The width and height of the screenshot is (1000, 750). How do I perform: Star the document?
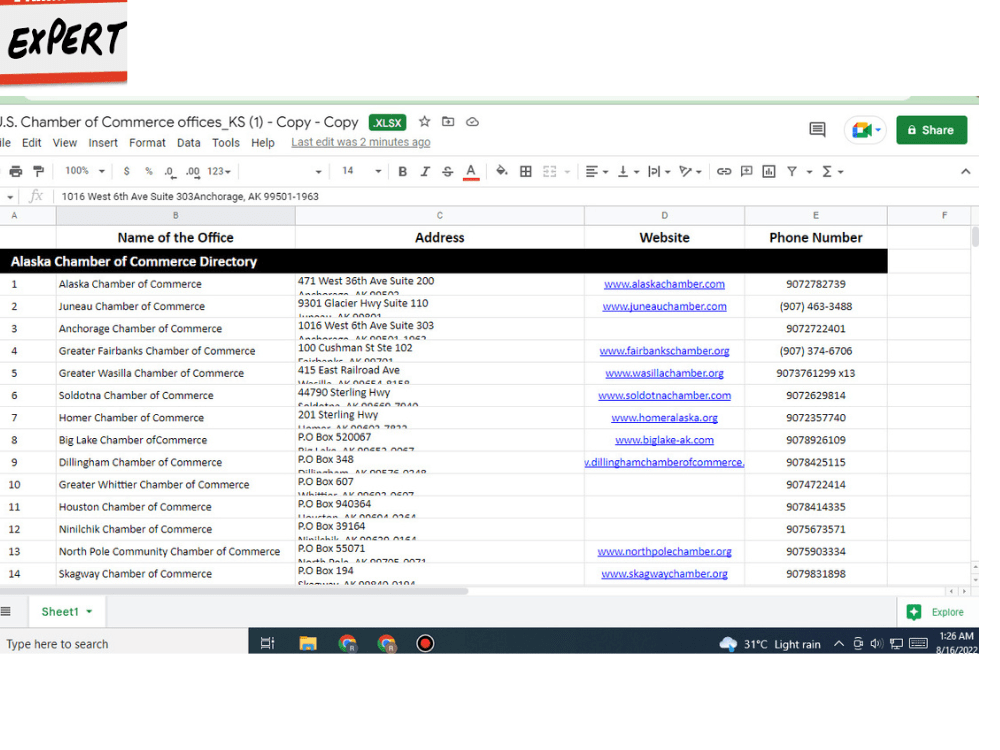pyautogui.click(x=425, y=121)
